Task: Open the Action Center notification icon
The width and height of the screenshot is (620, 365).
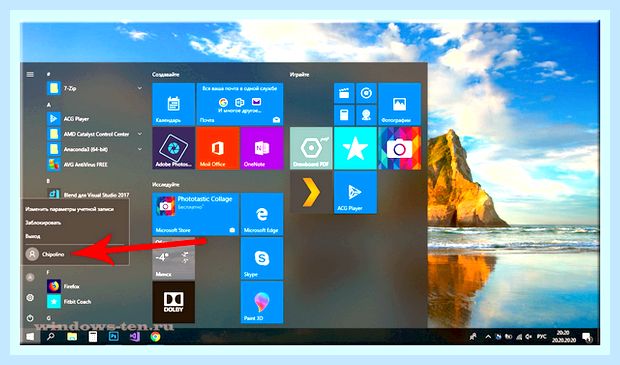Action: coord(587,337)
